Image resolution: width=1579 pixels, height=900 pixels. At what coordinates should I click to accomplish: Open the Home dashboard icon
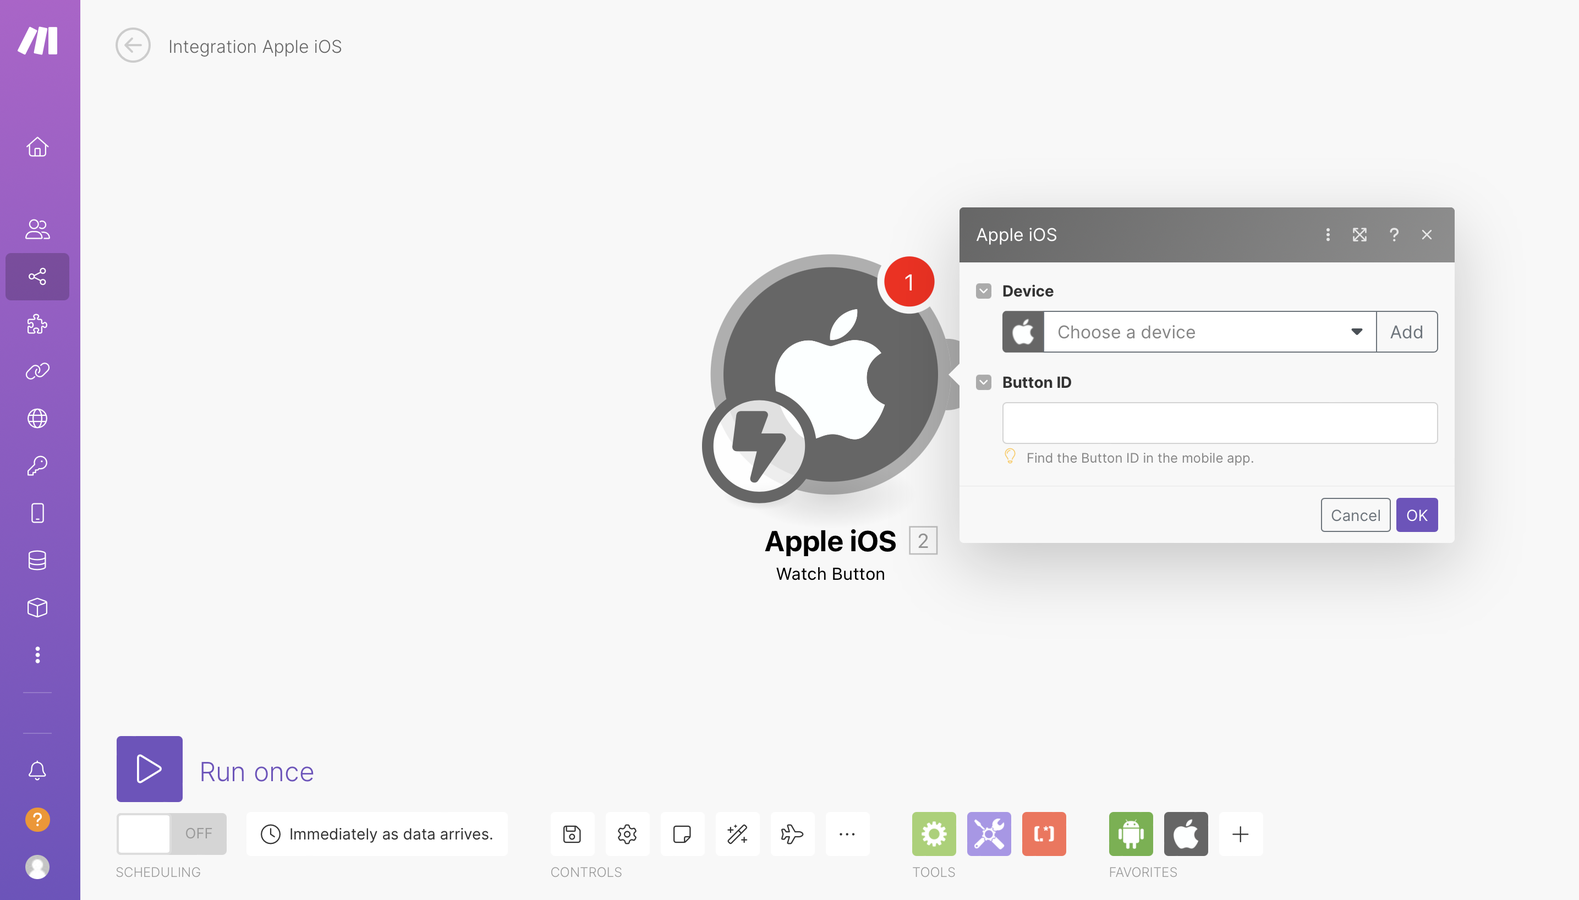[x=37, y=147]
